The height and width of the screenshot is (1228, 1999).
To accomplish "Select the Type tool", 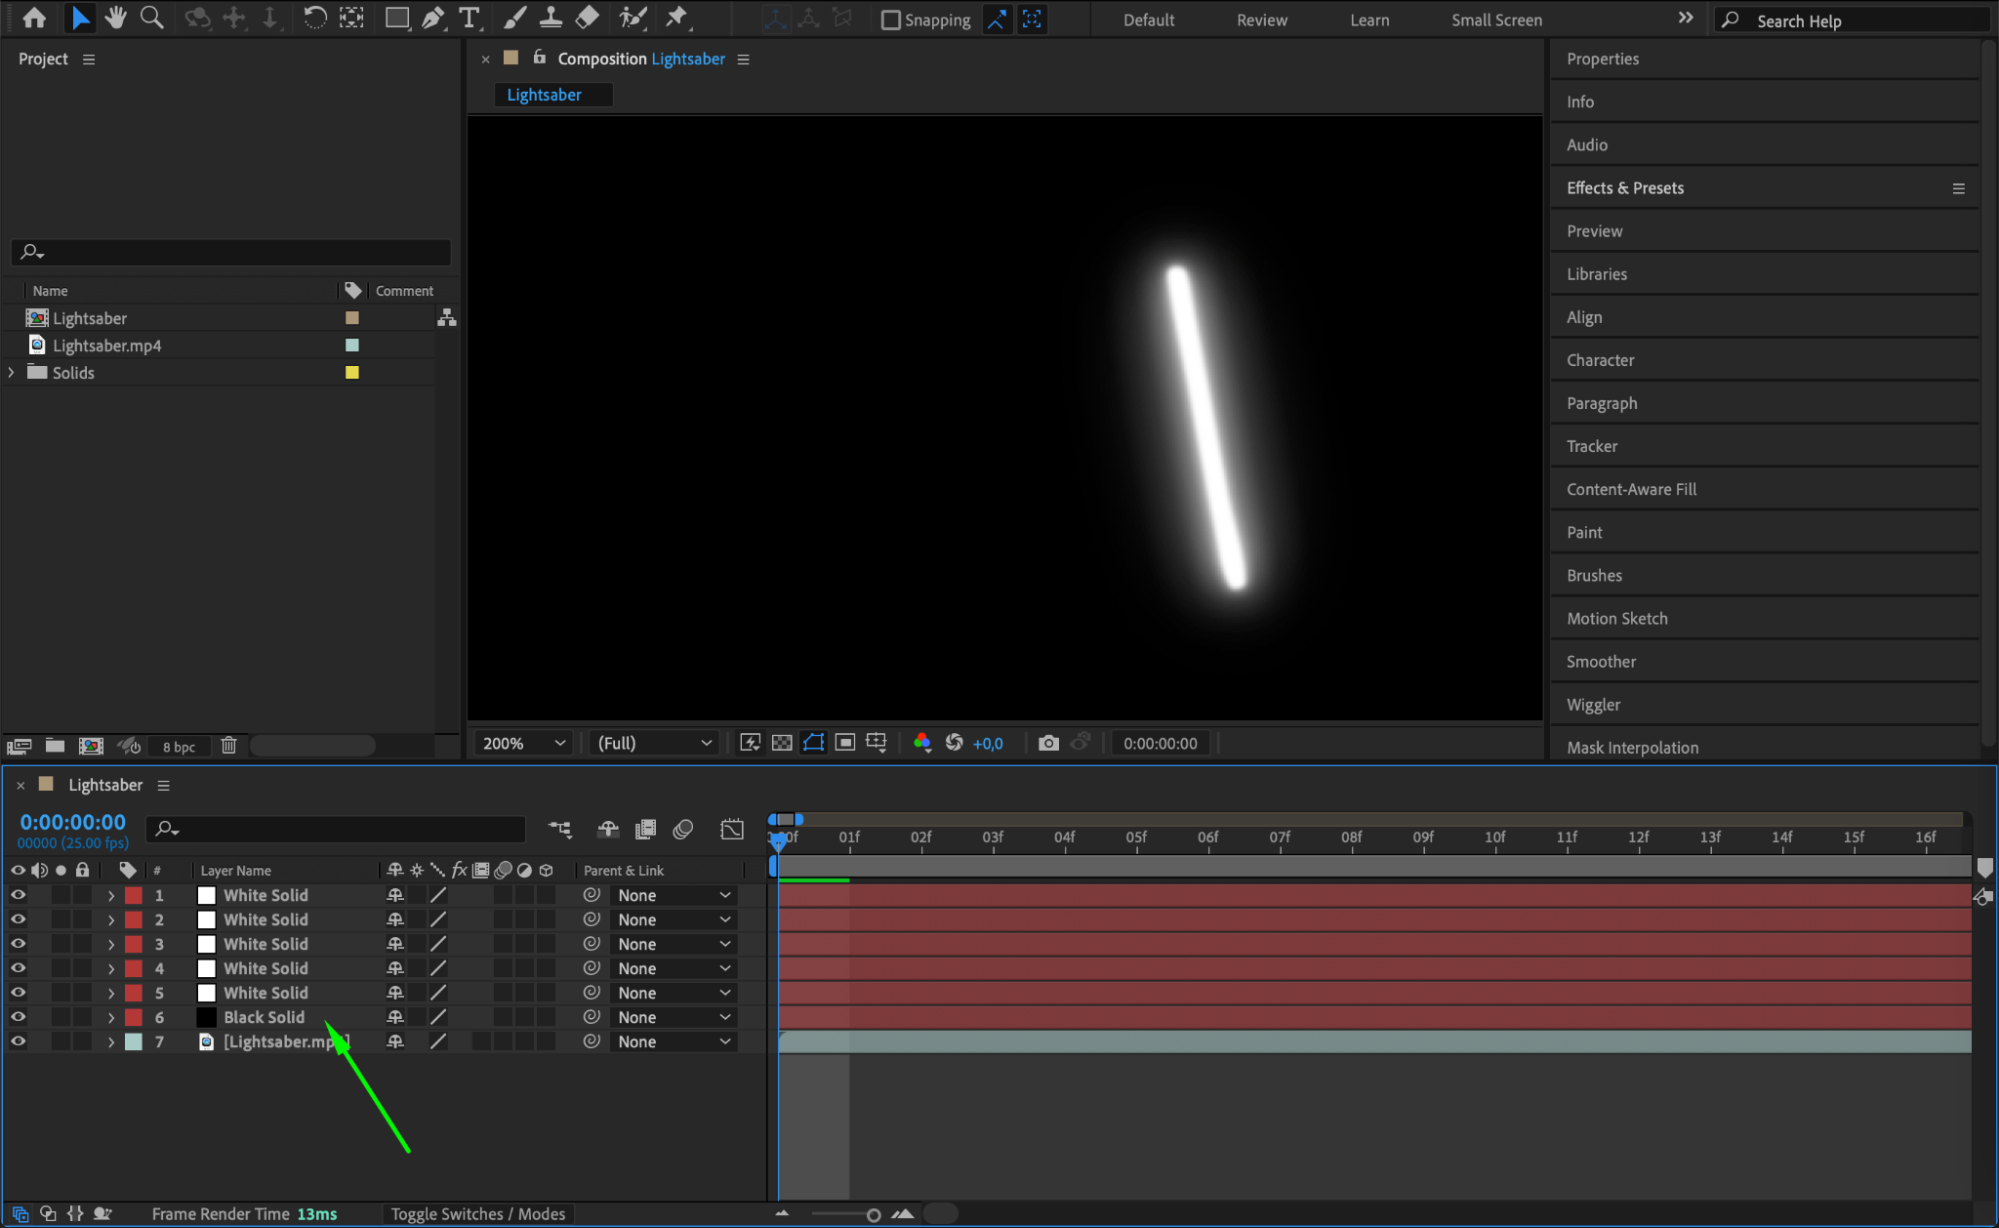I will click(x=468, y=18).
